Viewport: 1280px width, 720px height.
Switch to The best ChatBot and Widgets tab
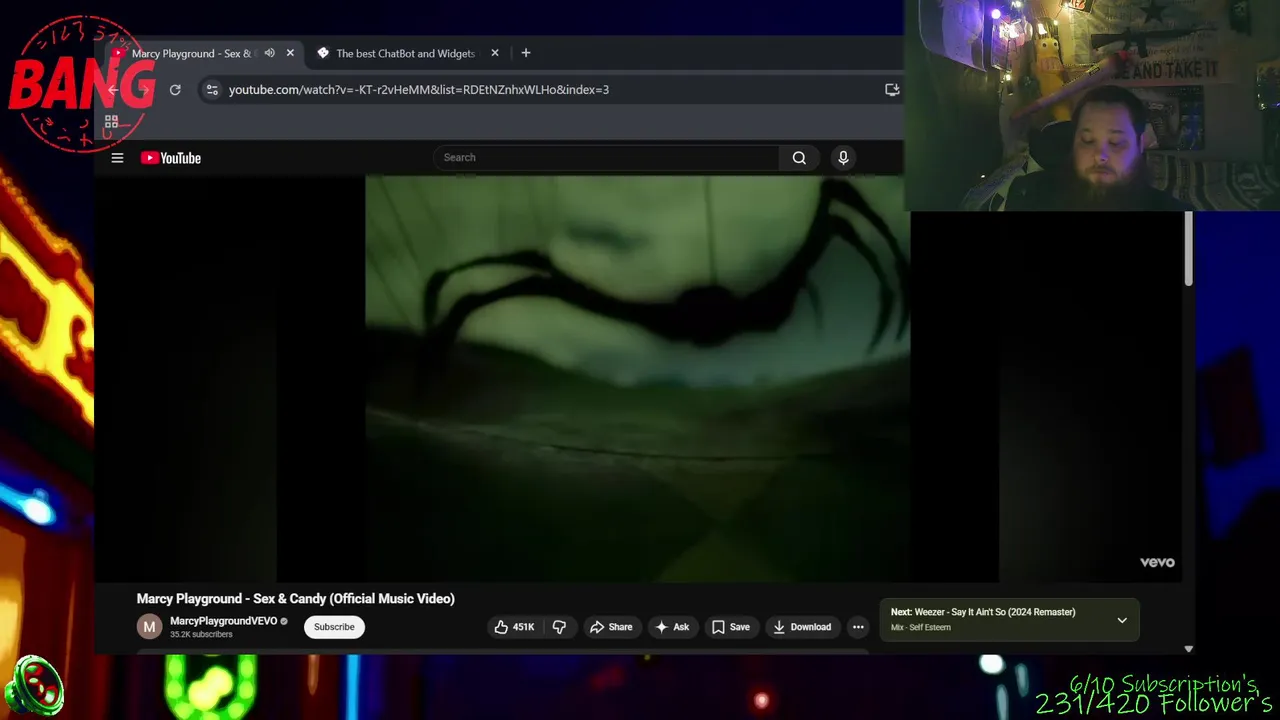(405, 53)
